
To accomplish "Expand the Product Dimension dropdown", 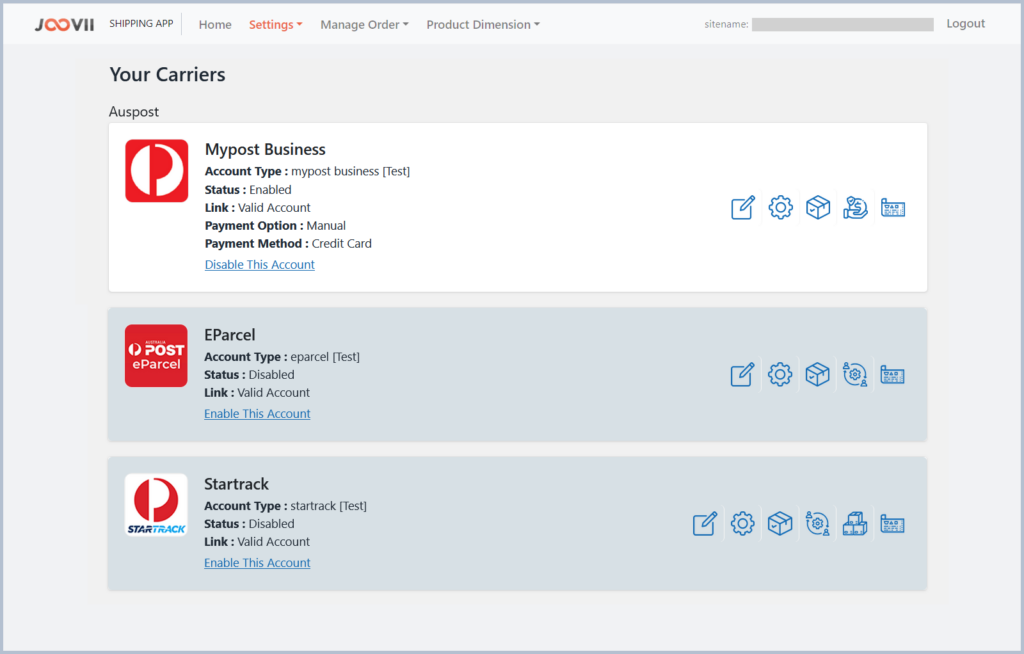I will point(482,25).
